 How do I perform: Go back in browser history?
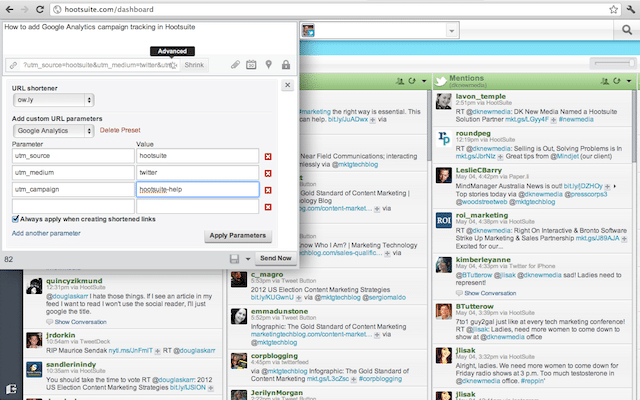pos(9,9)
